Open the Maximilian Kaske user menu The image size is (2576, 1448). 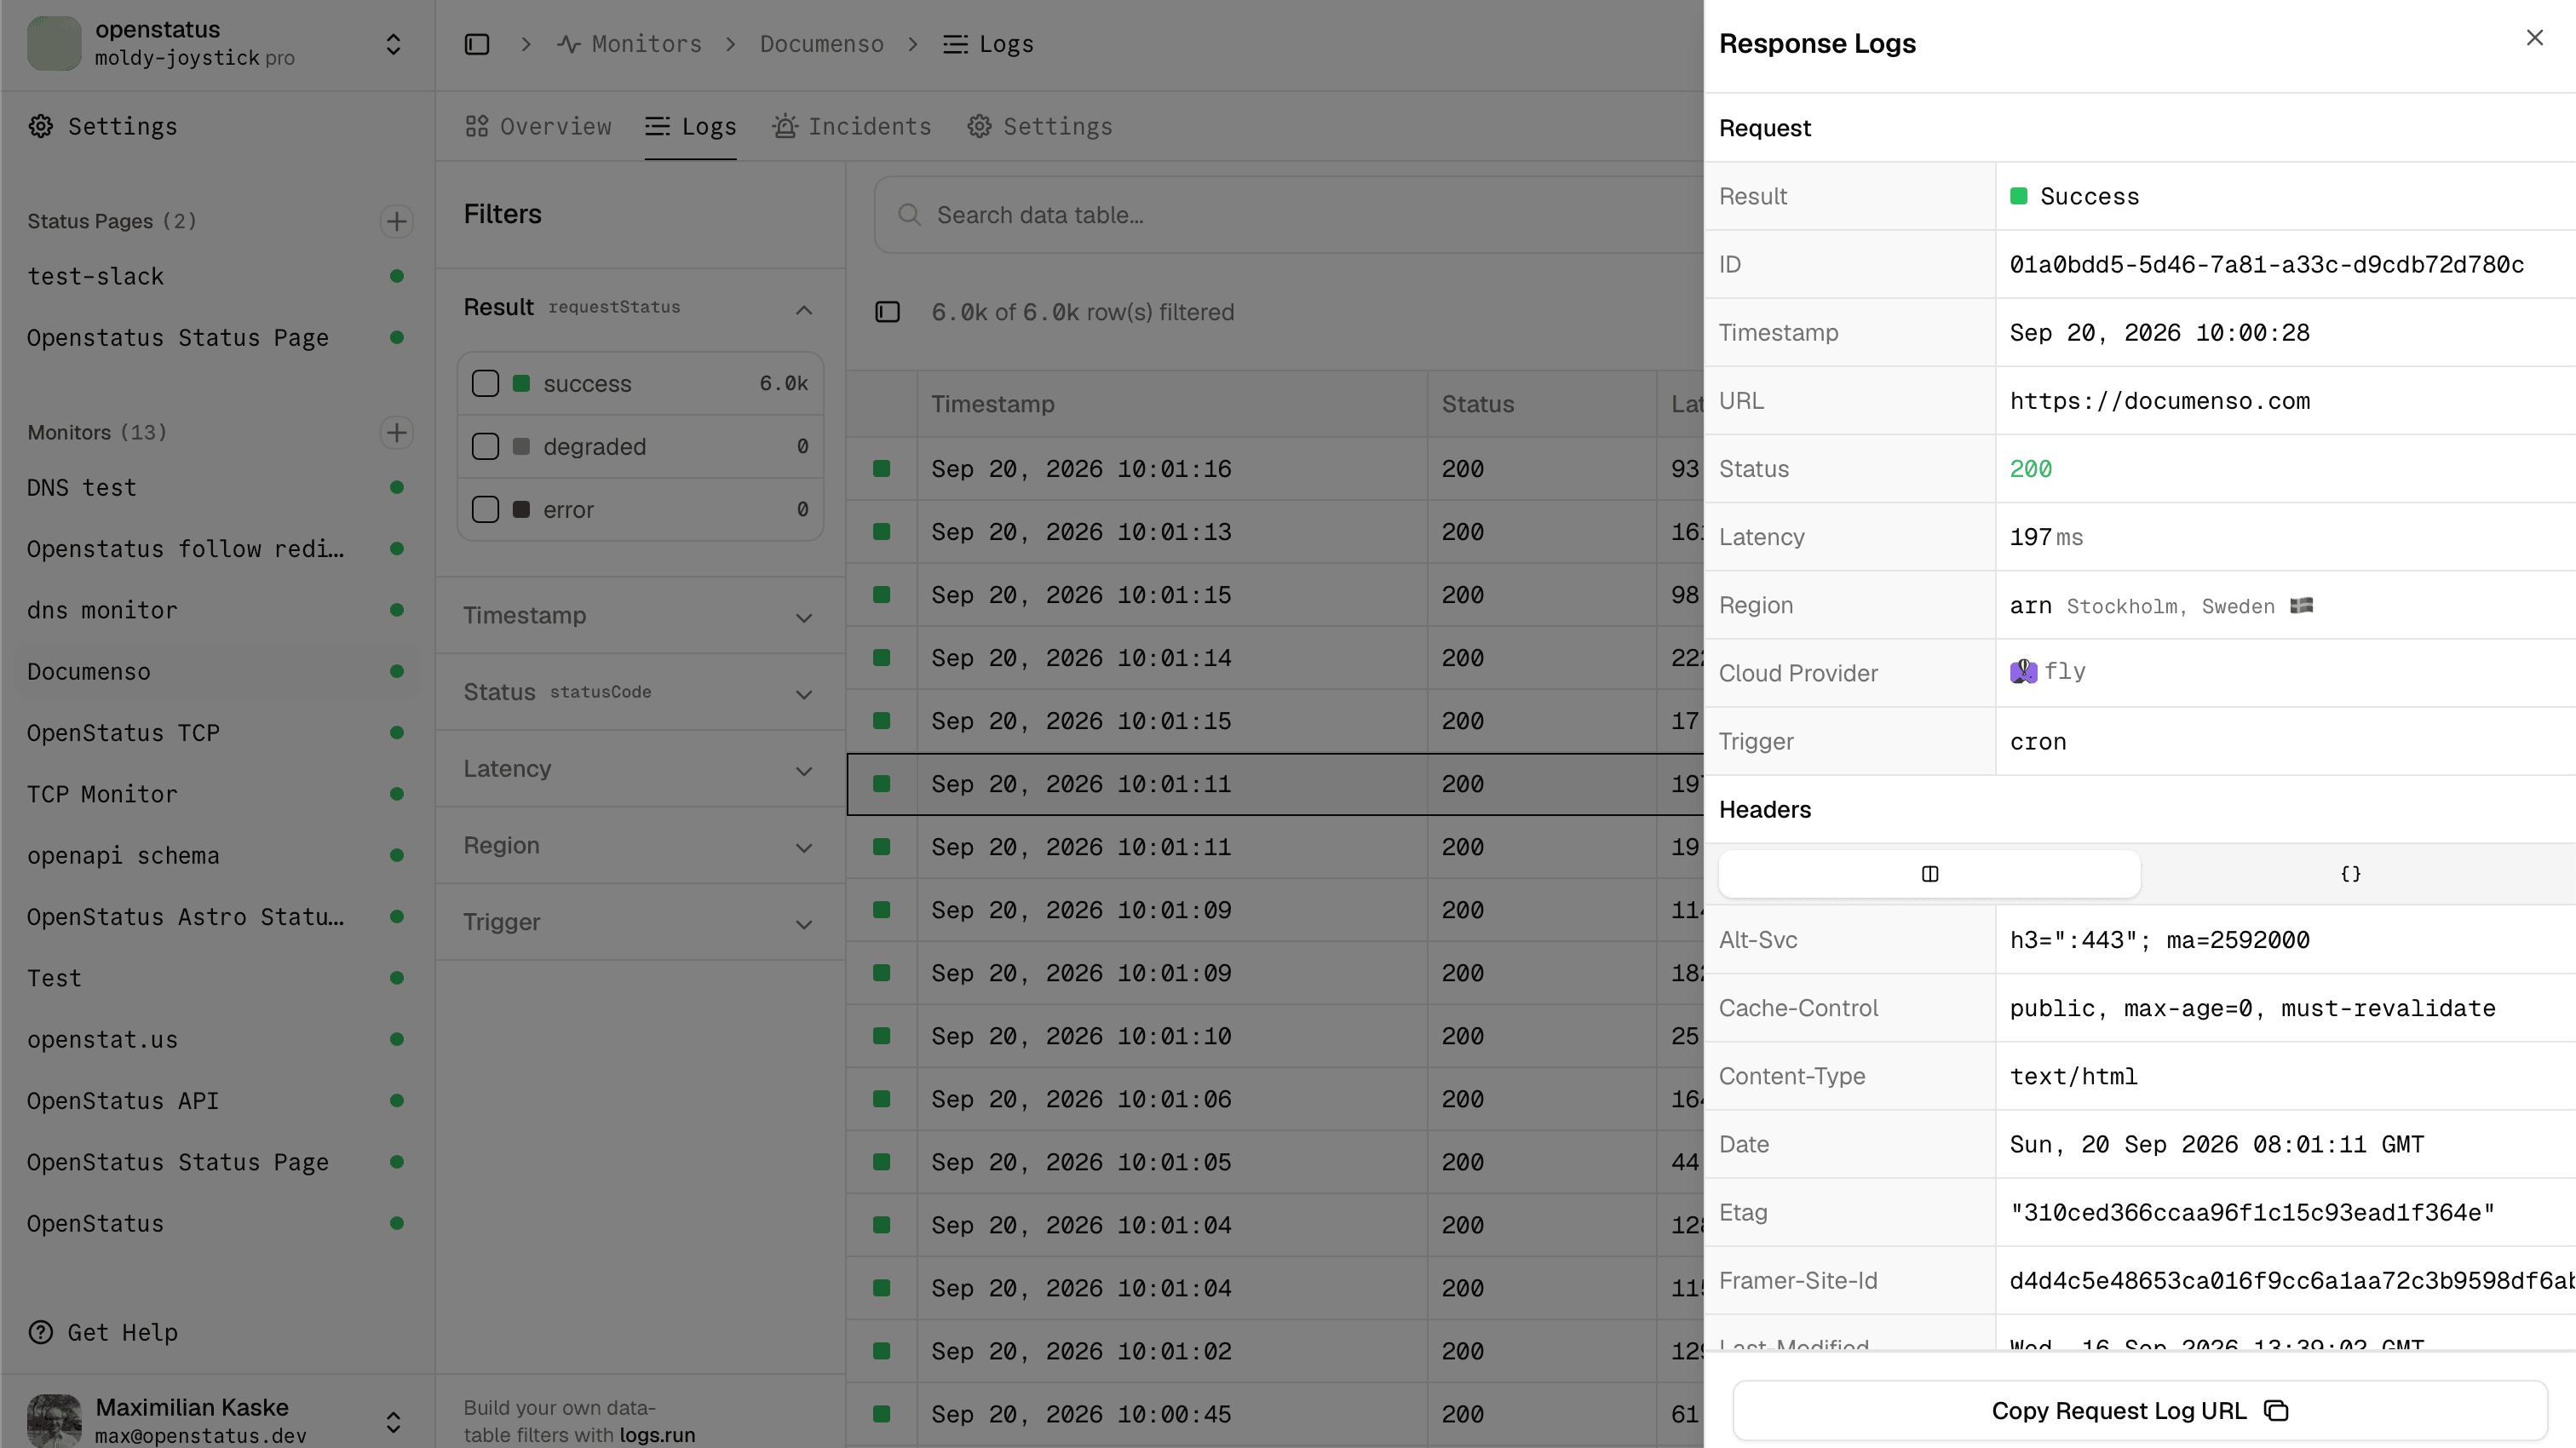393,1421
